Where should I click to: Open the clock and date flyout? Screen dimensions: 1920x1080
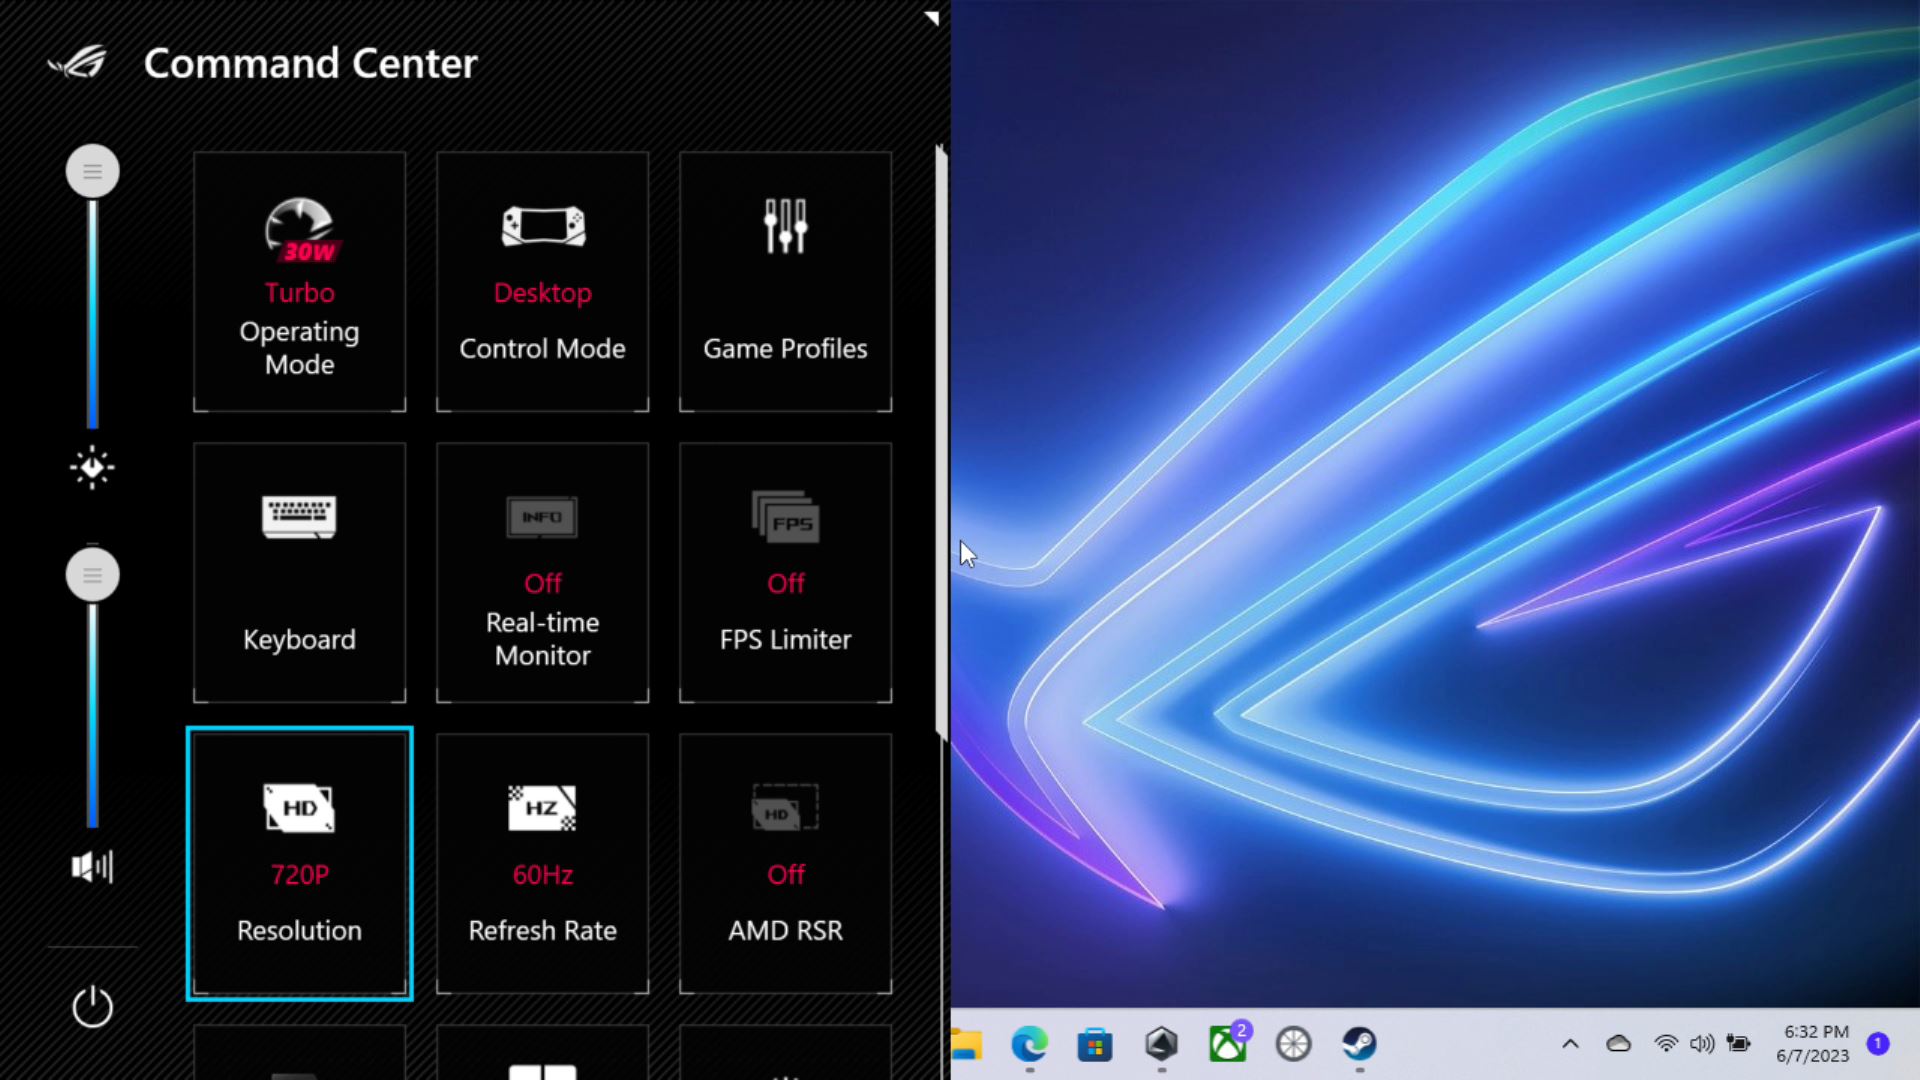point(1815,1044)
